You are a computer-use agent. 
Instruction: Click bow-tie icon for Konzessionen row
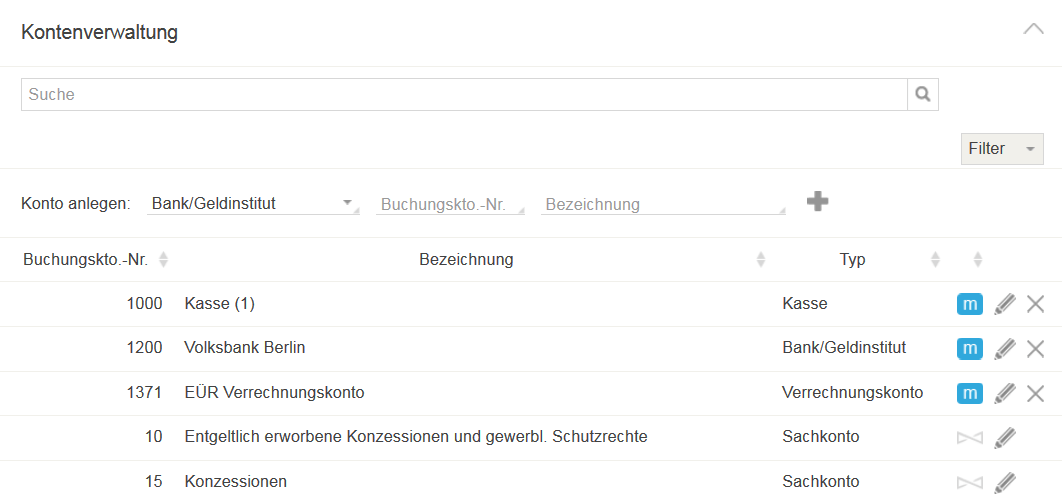[x=970, y=483]
